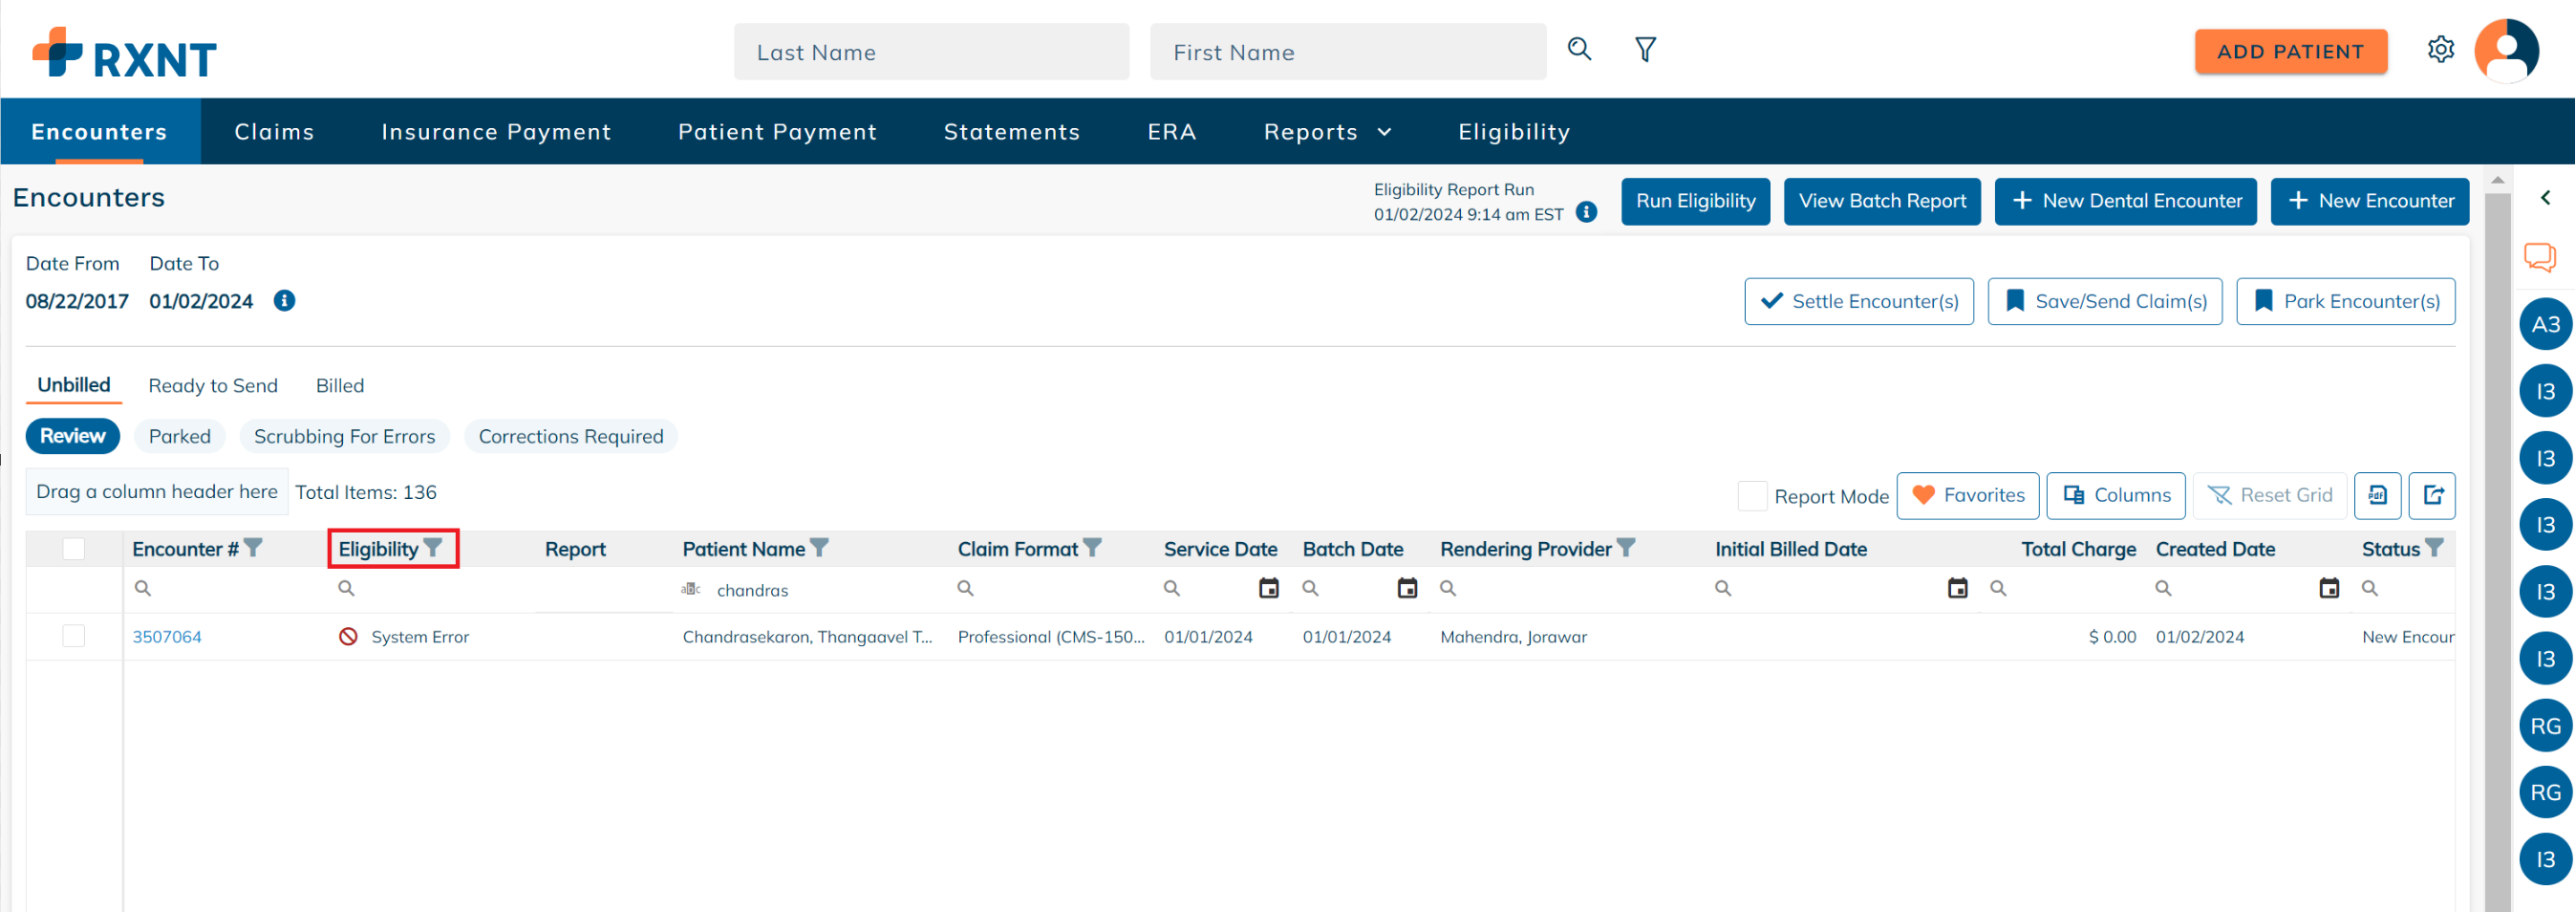Switch to the Ready to Send tab
Image resolution: width=2576 pixels, height=912 pixels.
pyautogui.click(x=213, y=386)
